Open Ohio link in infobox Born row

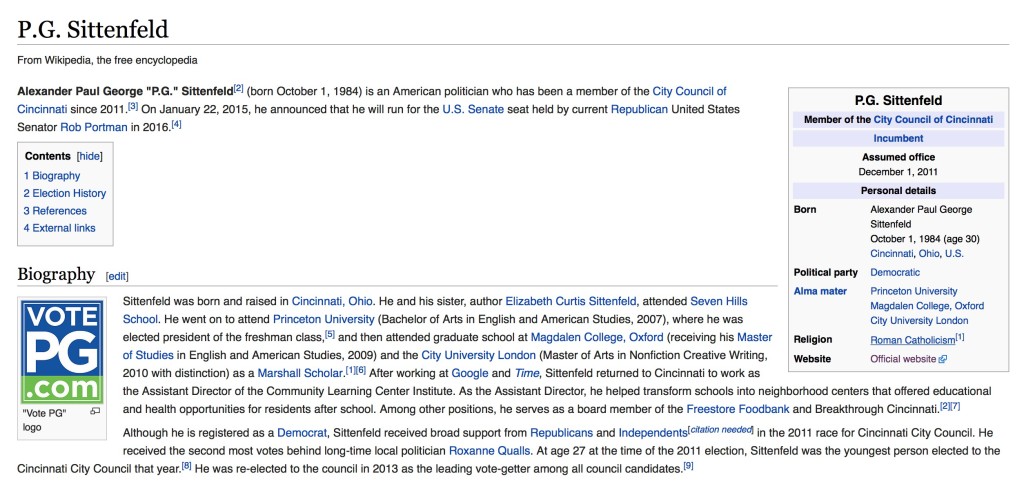pyautogui.click(x=929, y=253)
